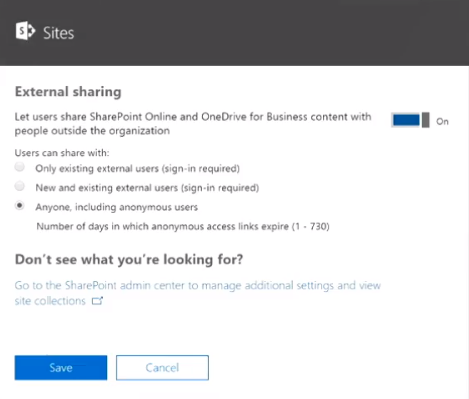Save the external sharing settings
Viewport: 469px width, 399px height.
click(x=61, y=368)
